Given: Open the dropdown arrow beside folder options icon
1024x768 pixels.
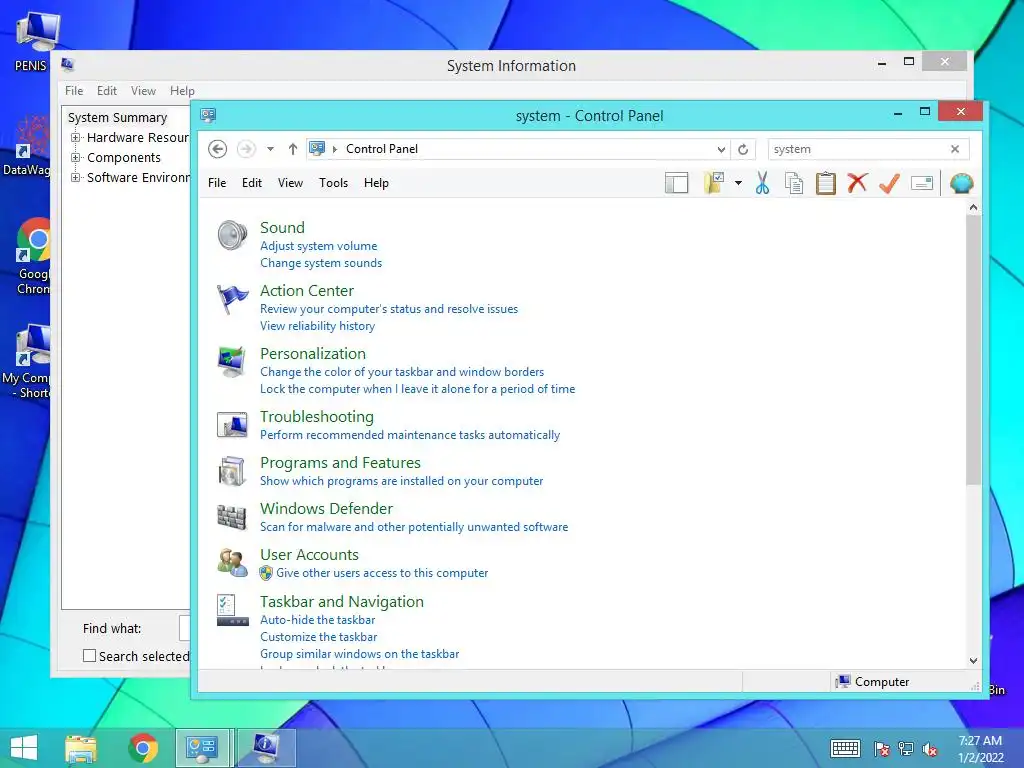Looking at the screenshot, I should point(738,184).
